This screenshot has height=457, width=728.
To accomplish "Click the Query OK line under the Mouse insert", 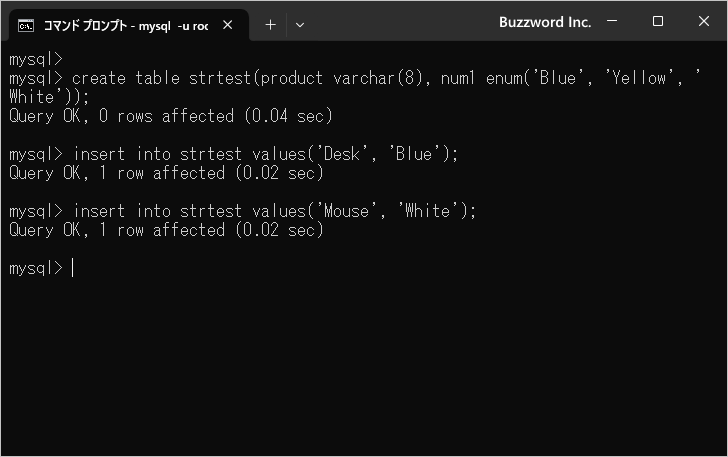I will point(166,230).
